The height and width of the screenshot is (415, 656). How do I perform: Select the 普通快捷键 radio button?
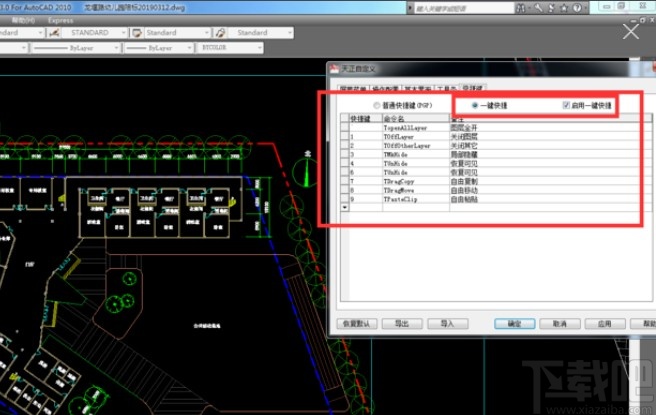tap(376, 105)
